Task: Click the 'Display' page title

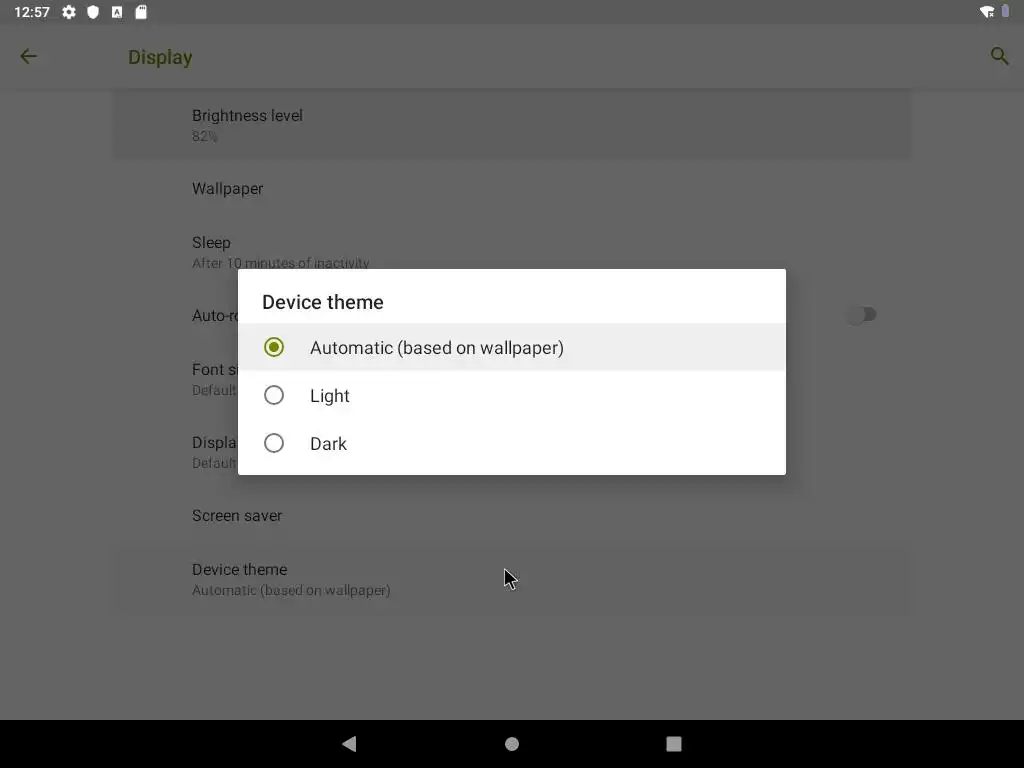Action: (160, 57)
